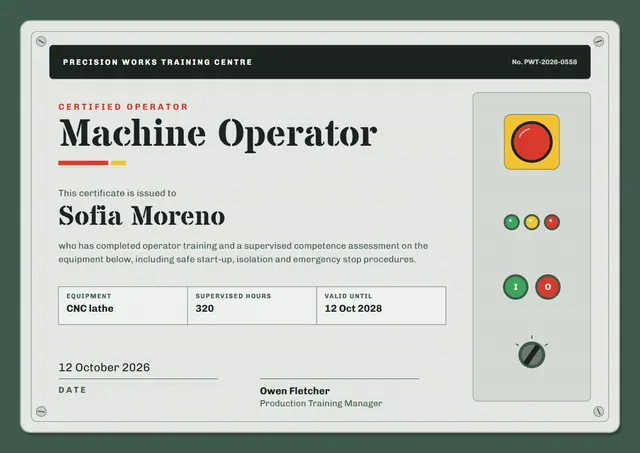Click the Machine Operator title
Screen dimensions: 640x453
pyautogui.click(x=218, y=134)
